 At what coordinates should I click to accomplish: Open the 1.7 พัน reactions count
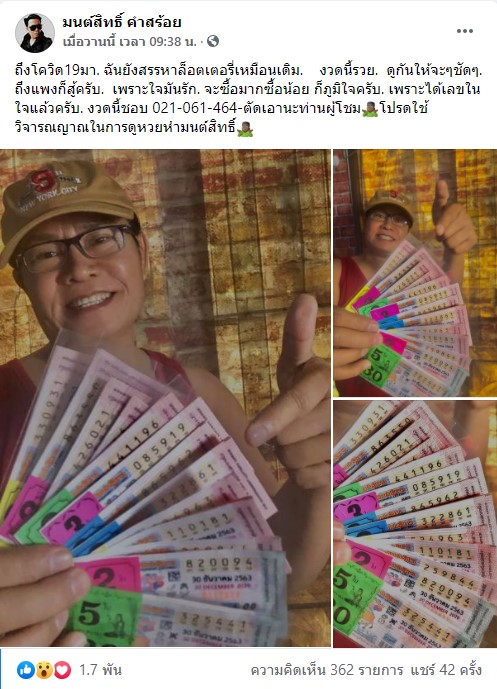100,670
